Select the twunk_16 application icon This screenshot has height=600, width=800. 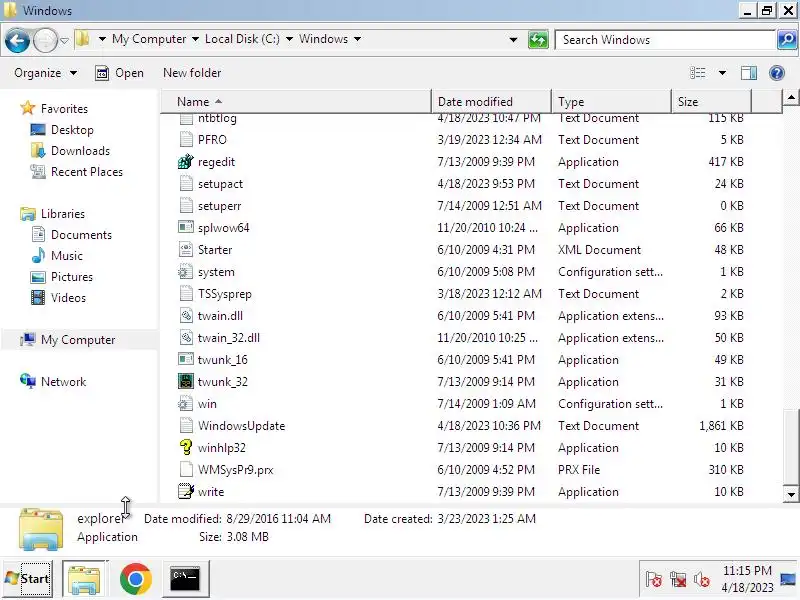click(186, 360)
